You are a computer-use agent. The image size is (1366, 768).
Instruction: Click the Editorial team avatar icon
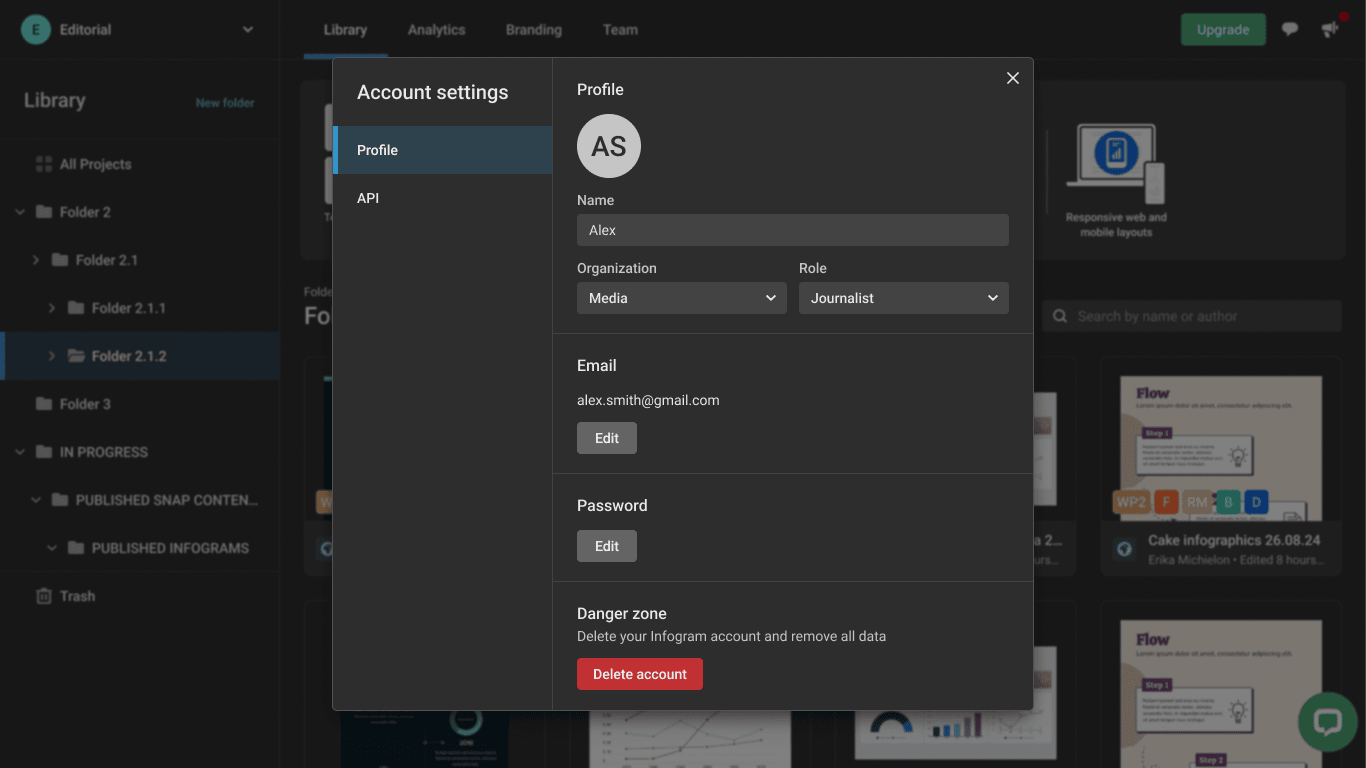coord(36,30)
